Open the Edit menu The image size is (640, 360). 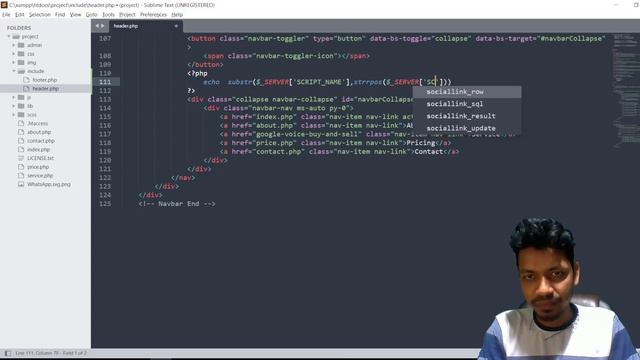click(20, 14)
